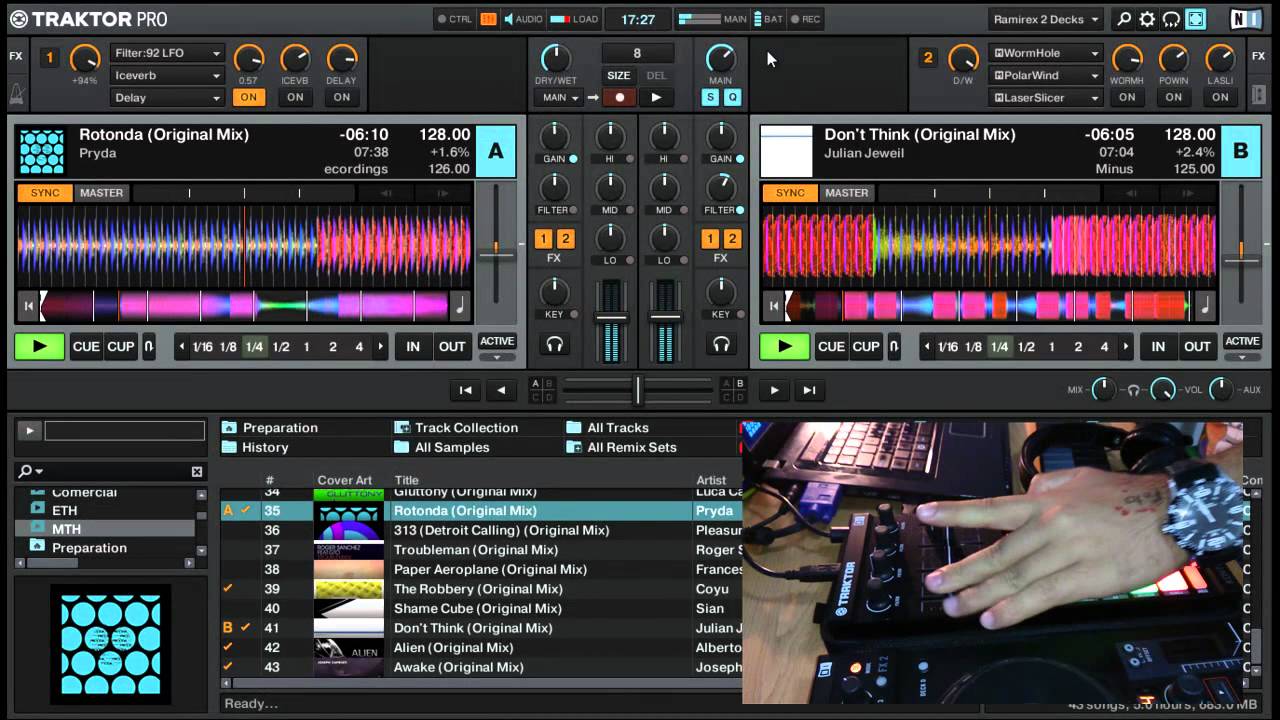The width and height of the screenshot is (1280, 720).
Task: Set loop IN point on Deck A
Action: coord(413,347)
